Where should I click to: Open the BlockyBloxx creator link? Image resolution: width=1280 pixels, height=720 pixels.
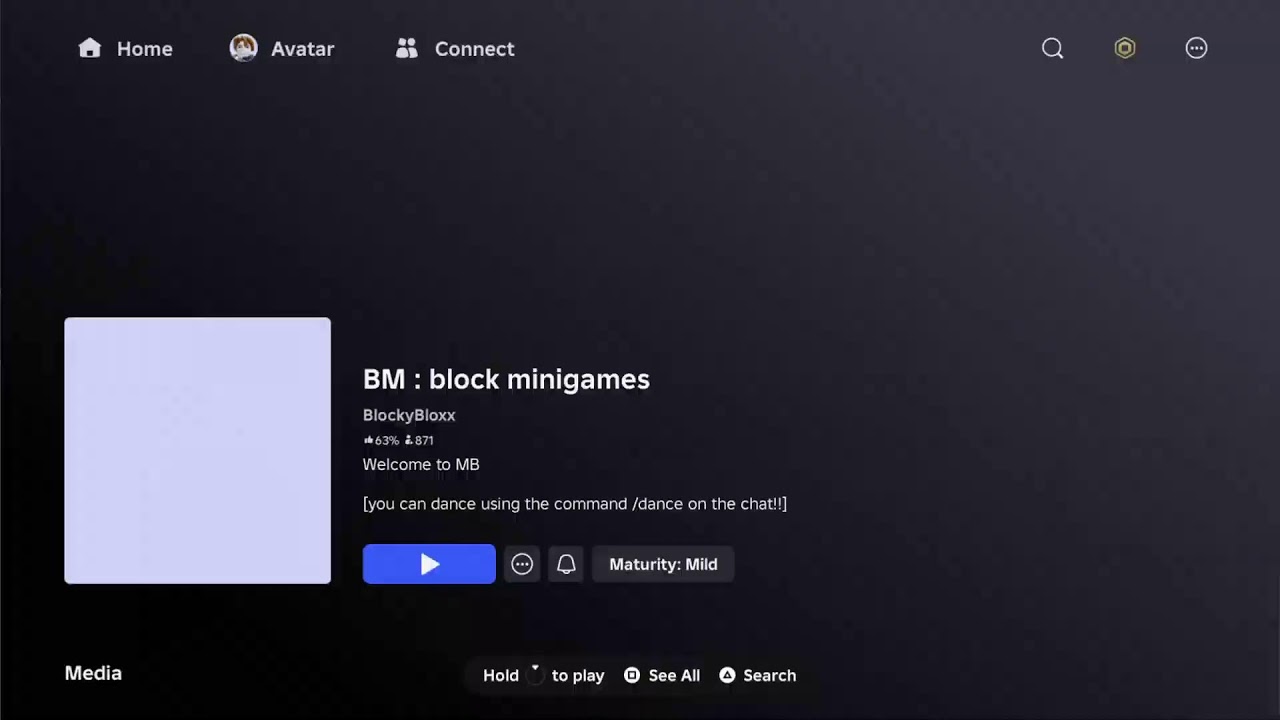(x=409, y=415)
